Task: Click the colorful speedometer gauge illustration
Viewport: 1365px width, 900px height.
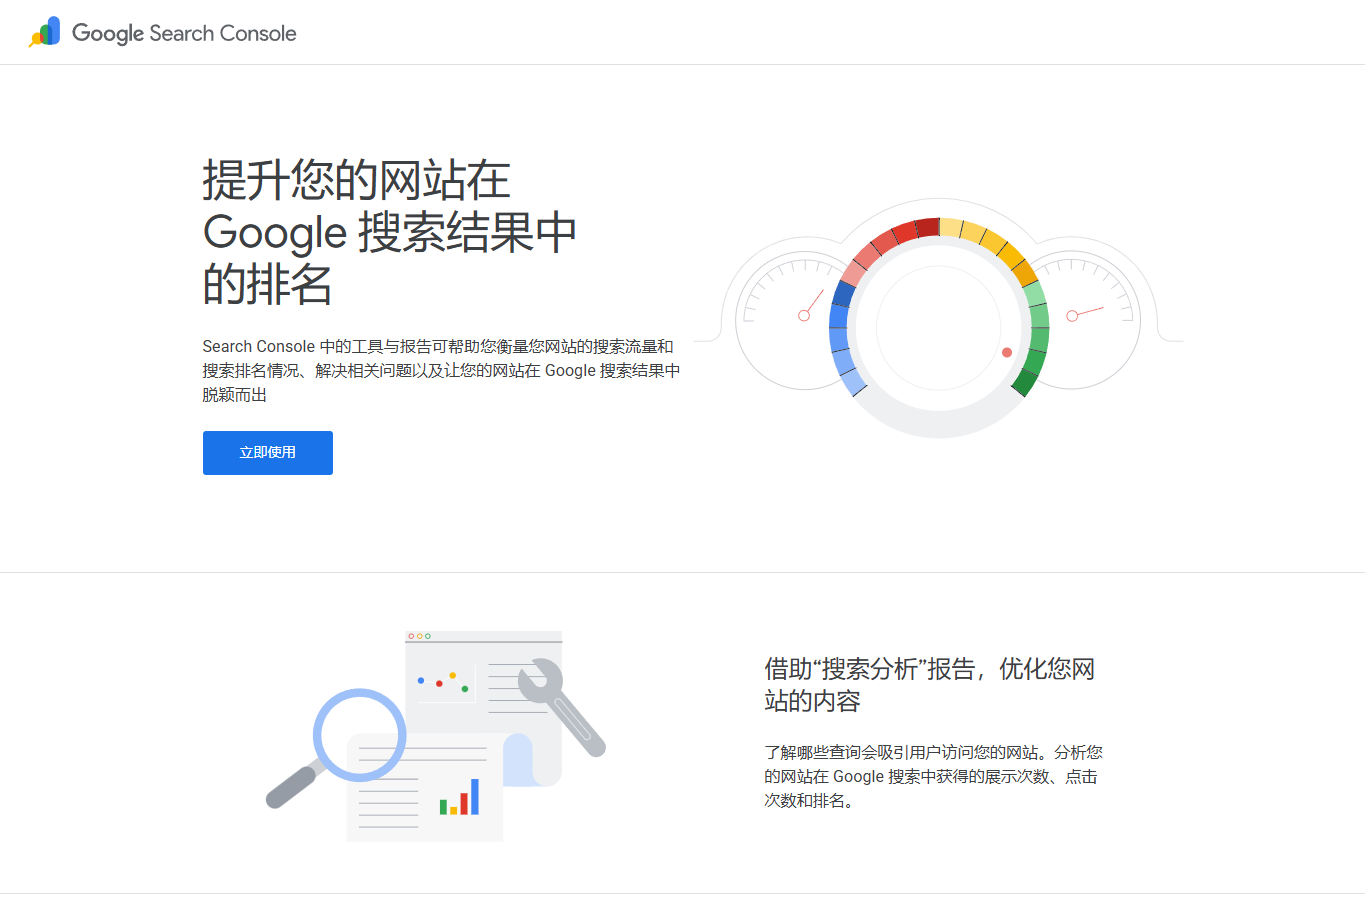Action: pyautogui.click(x=938, y=320)
